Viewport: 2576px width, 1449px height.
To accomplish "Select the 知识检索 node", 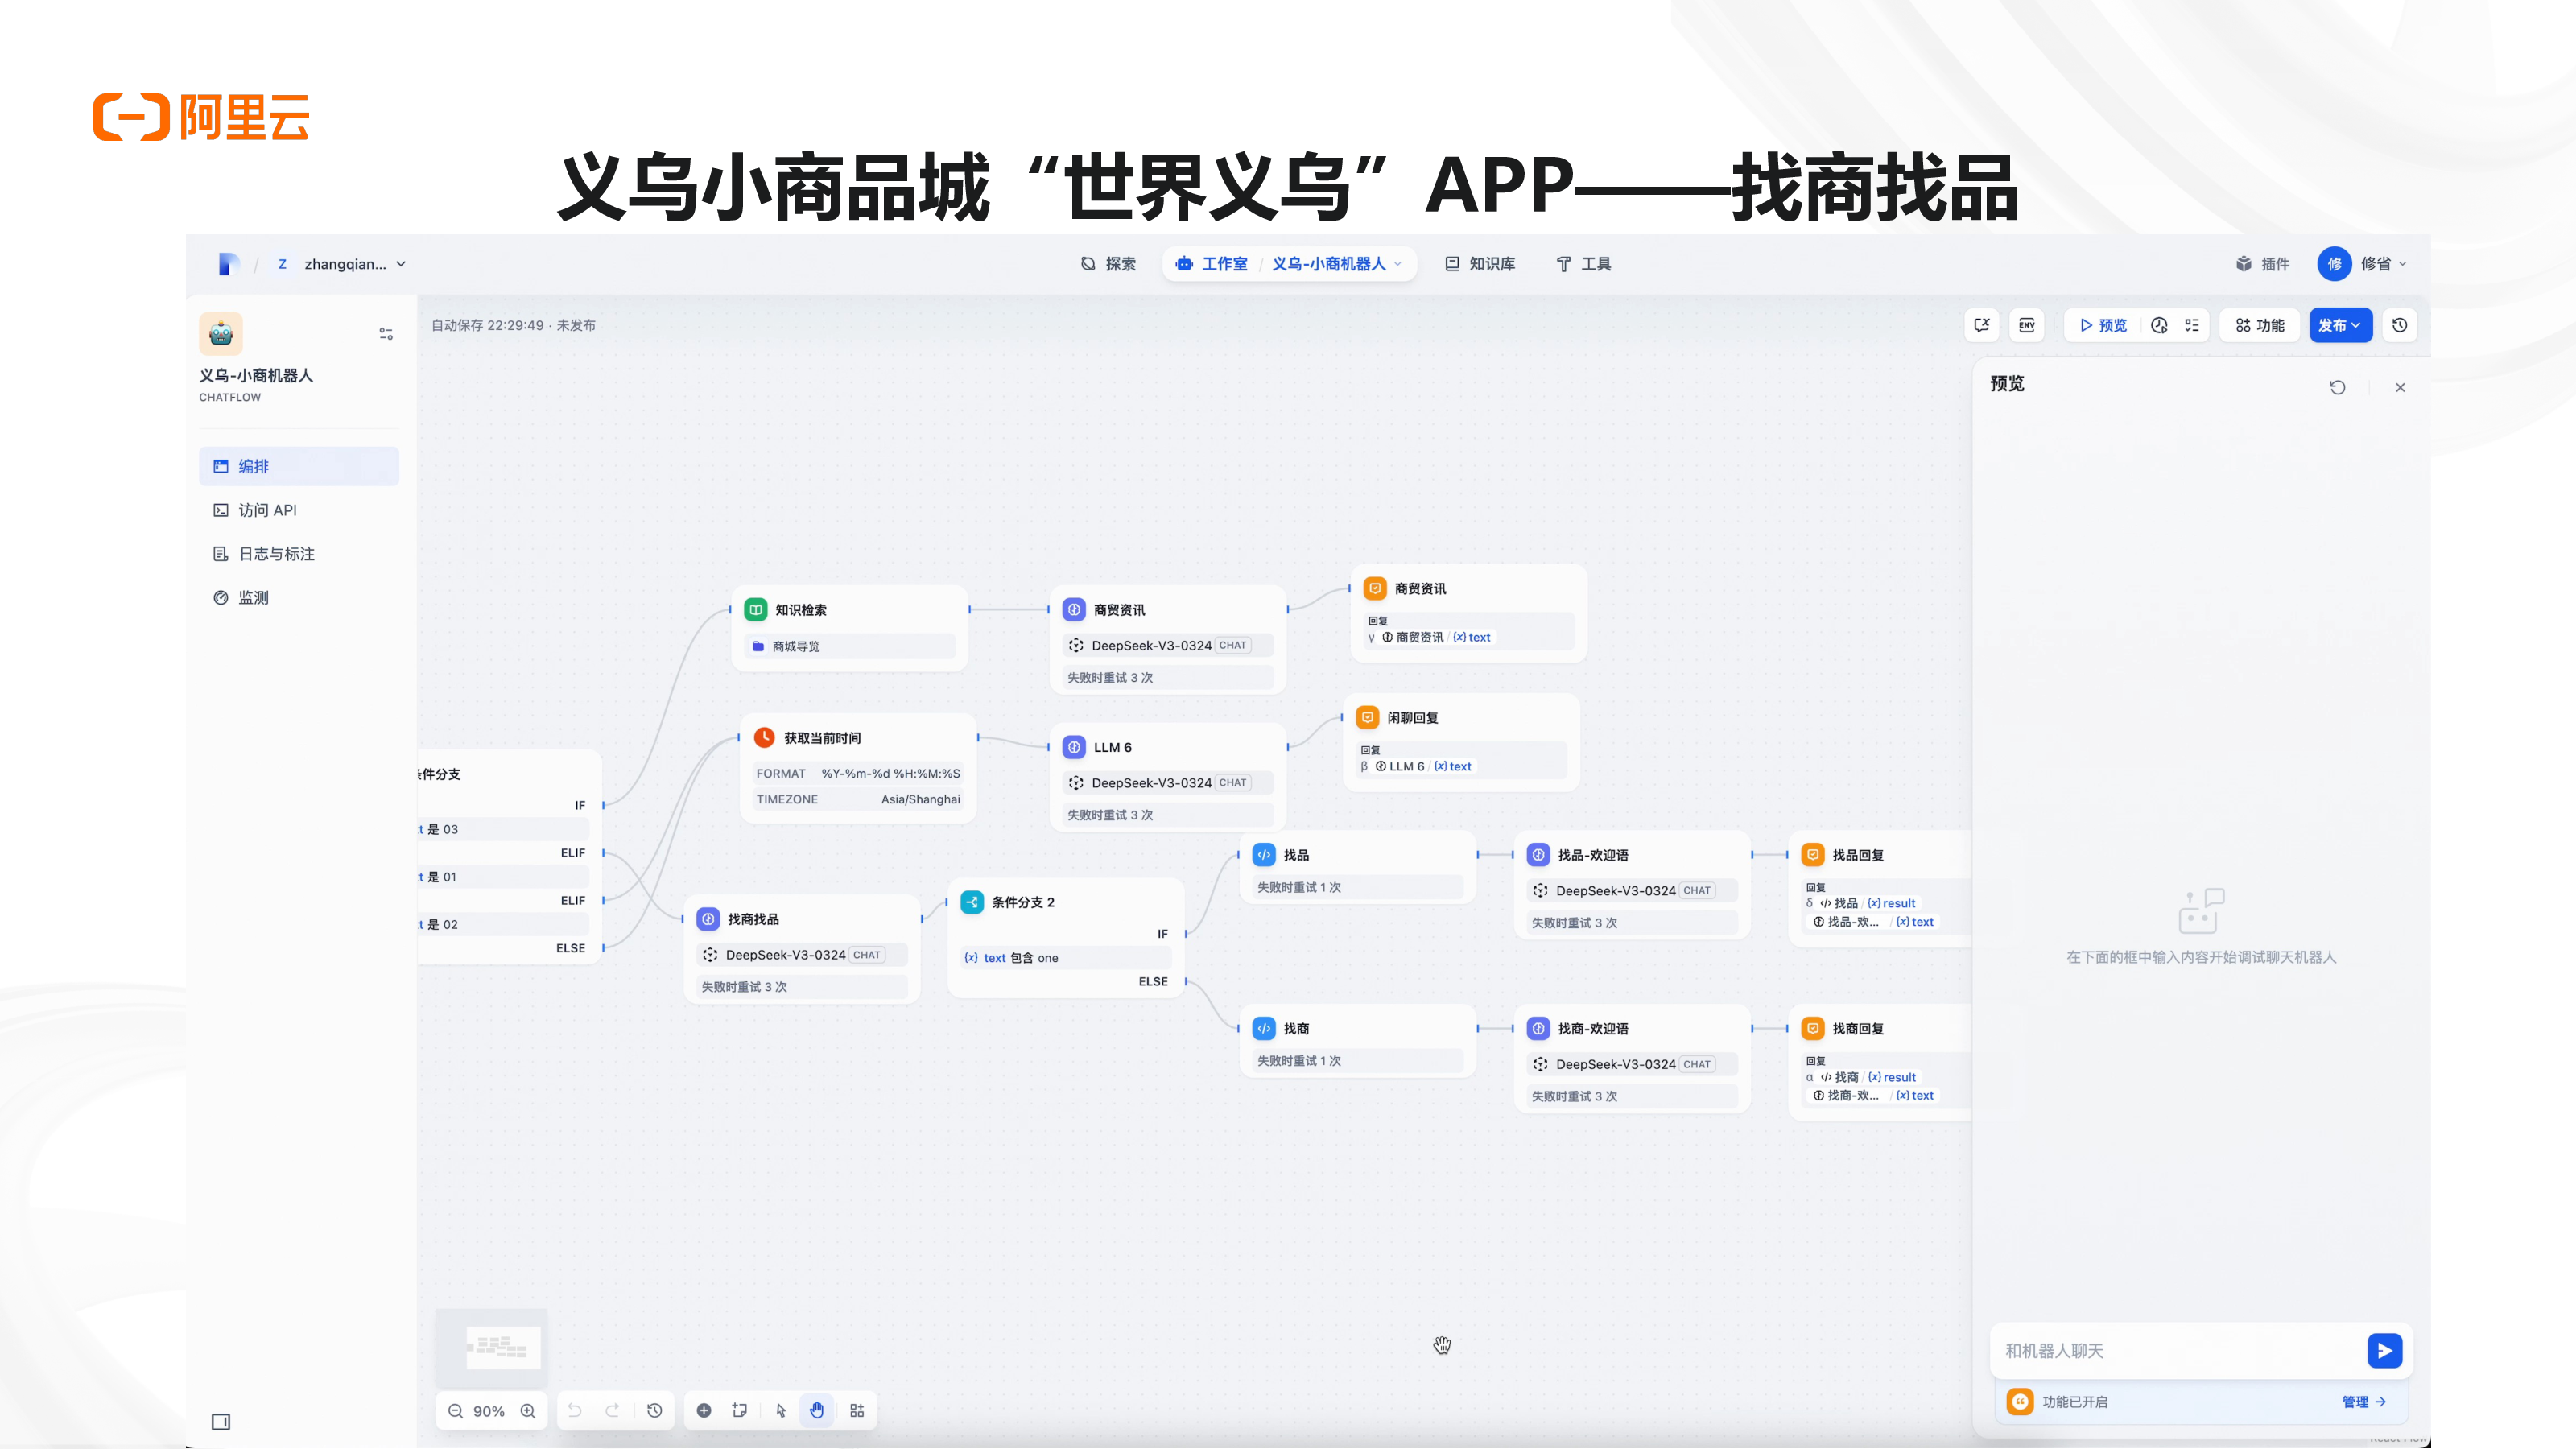I will (850, 629).
